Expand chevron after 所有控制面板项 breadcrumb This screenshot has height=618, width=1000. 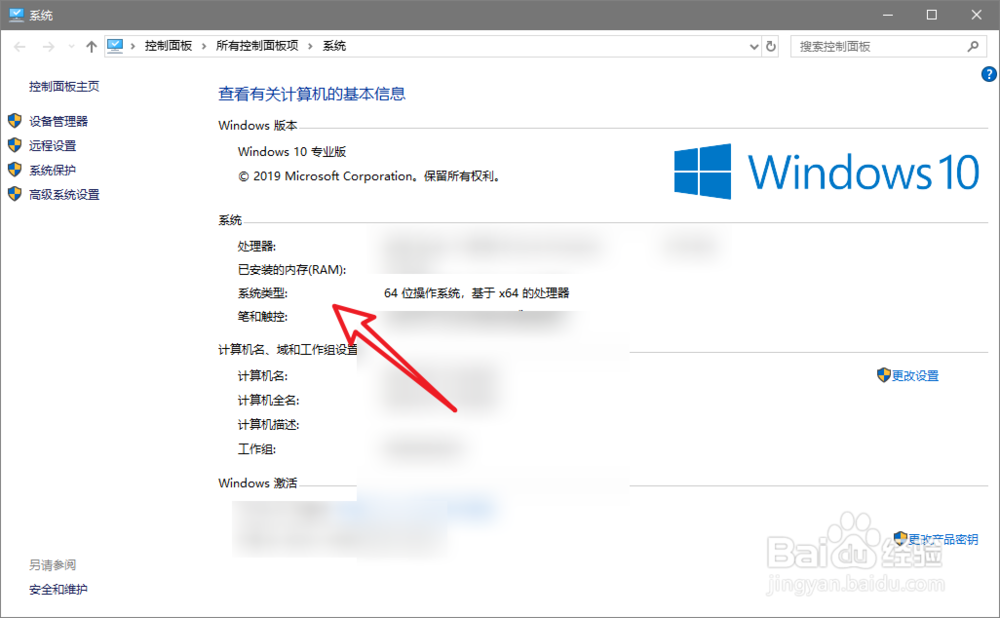[311, 46]
